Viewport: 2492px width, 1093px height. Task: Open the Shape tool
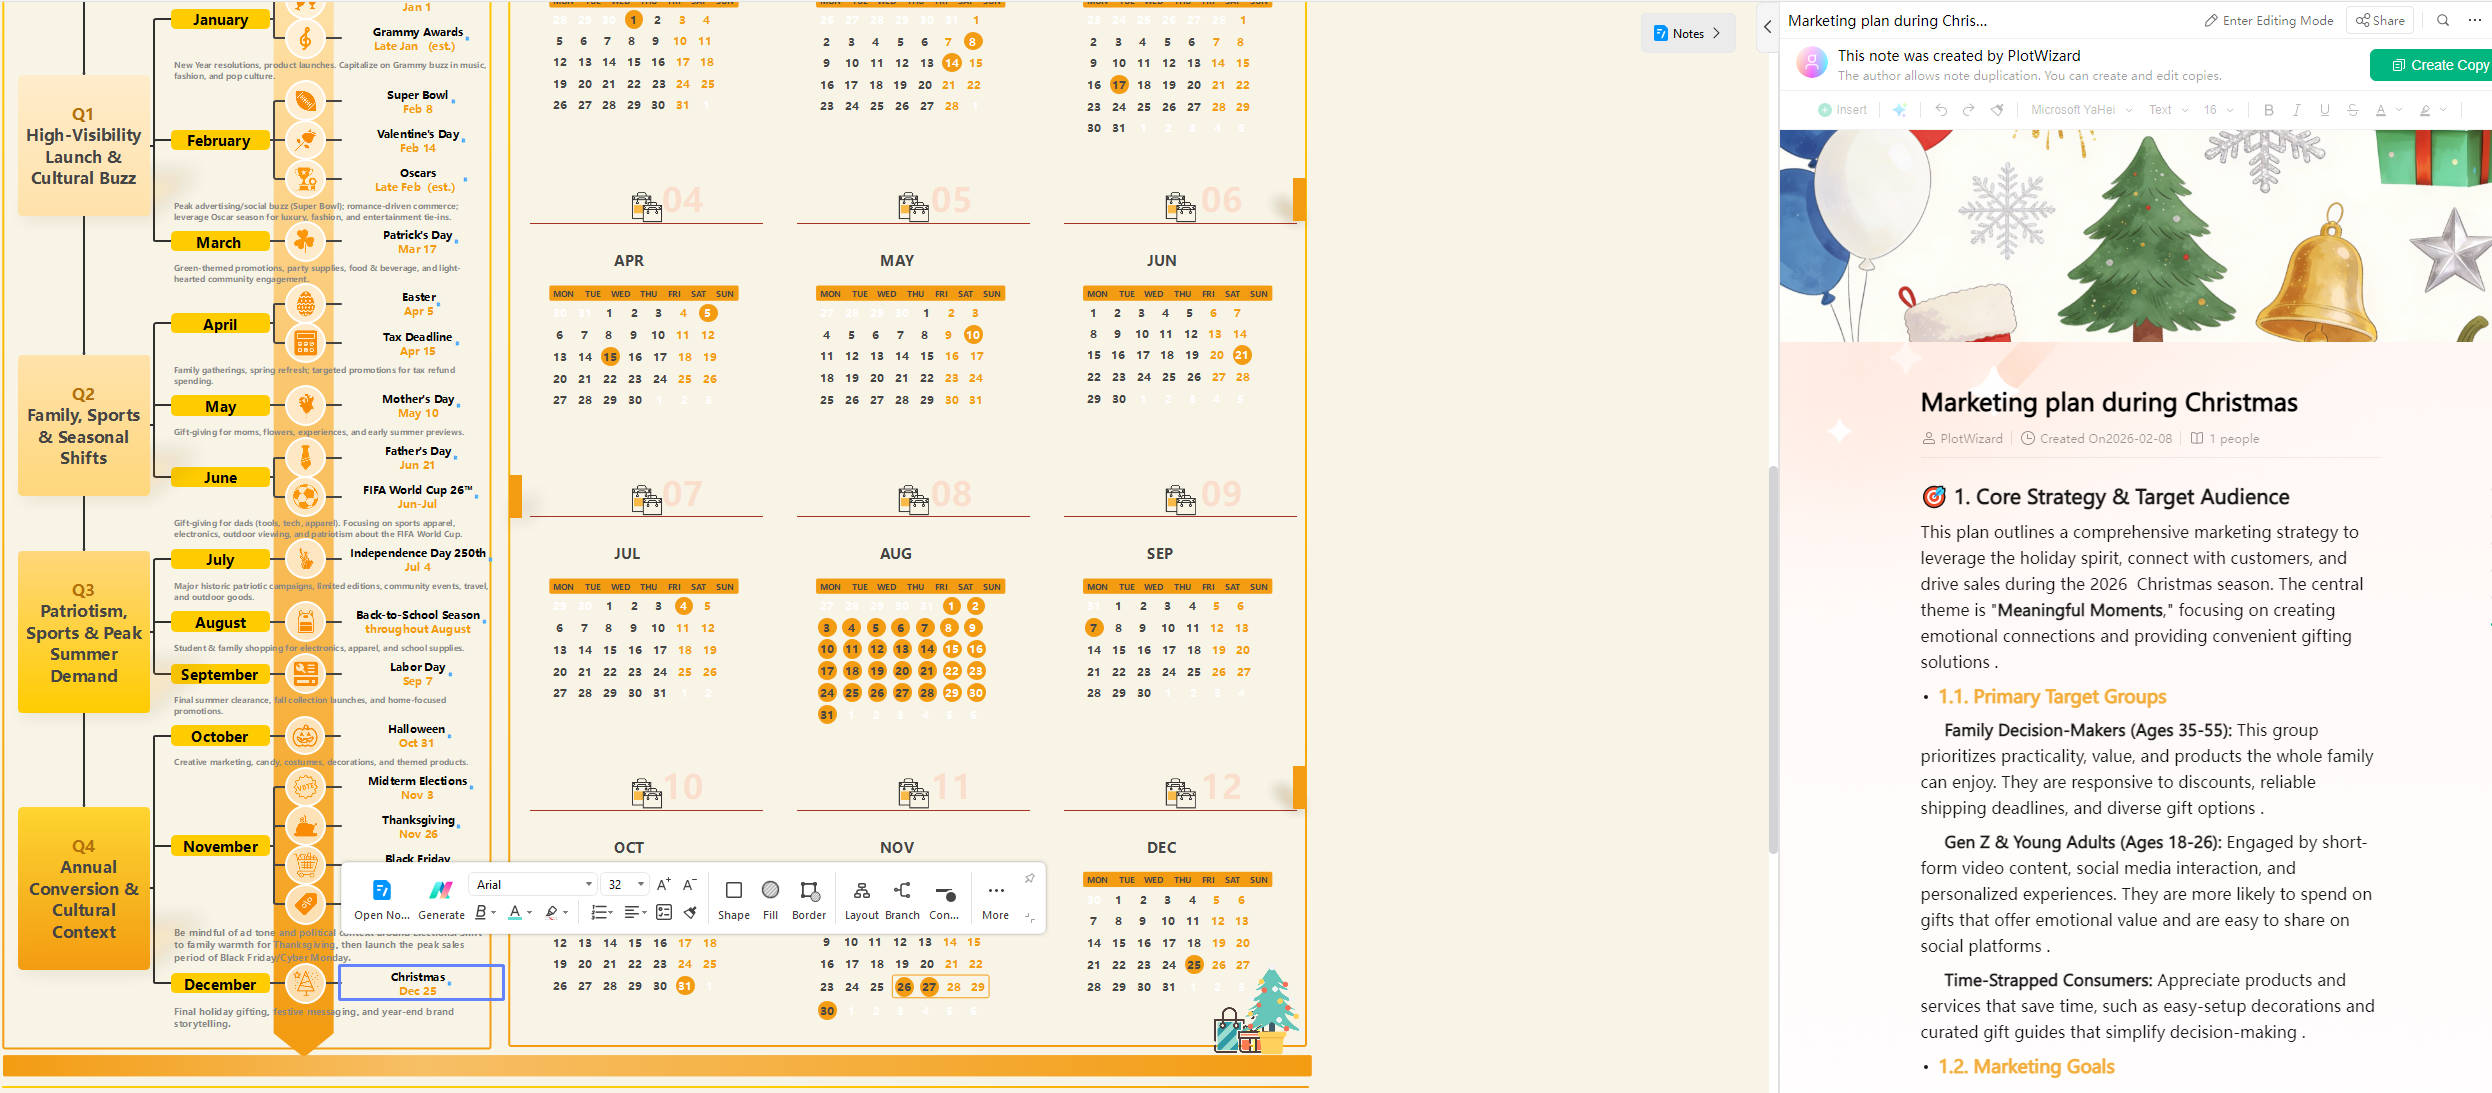[x=733, y=891]
